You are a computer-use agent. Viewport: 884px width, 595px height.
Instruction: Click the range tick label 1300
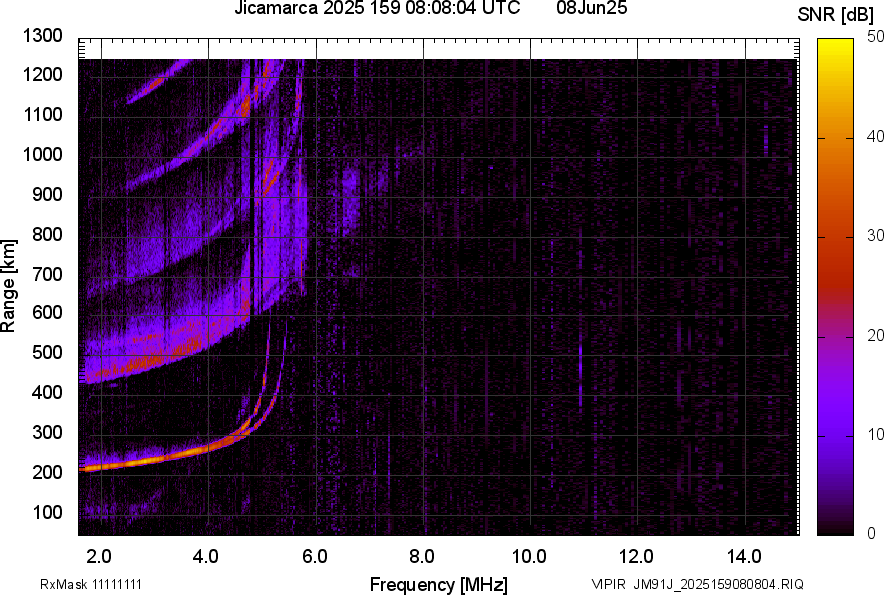click(43, 36)
